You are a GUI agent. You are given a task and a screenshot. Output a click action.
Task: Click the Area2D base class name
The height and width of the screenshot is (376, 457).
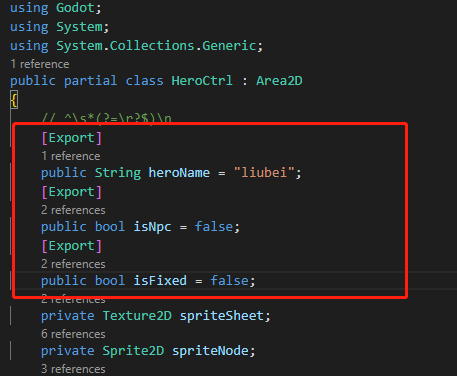[x=279, y=81]
